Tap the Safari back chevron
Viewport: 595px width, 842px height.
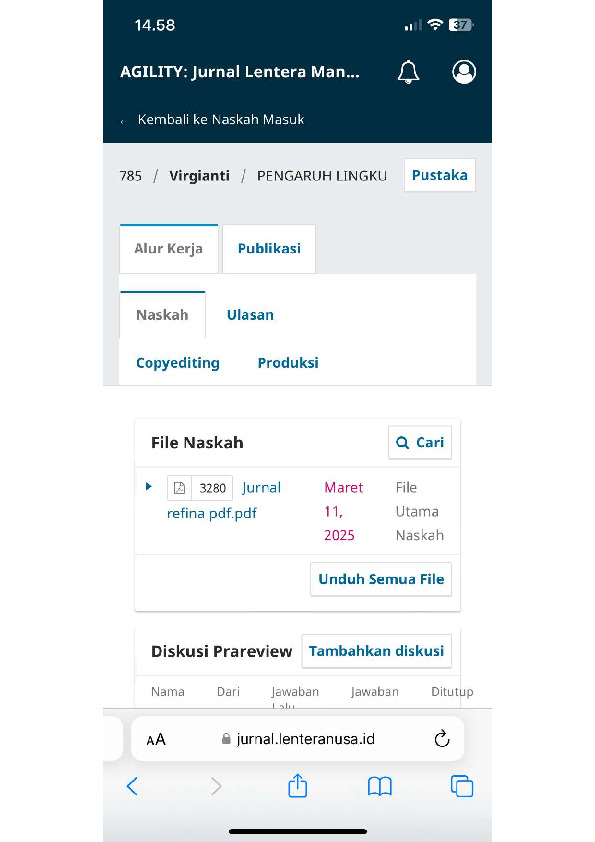coord(132,786)
